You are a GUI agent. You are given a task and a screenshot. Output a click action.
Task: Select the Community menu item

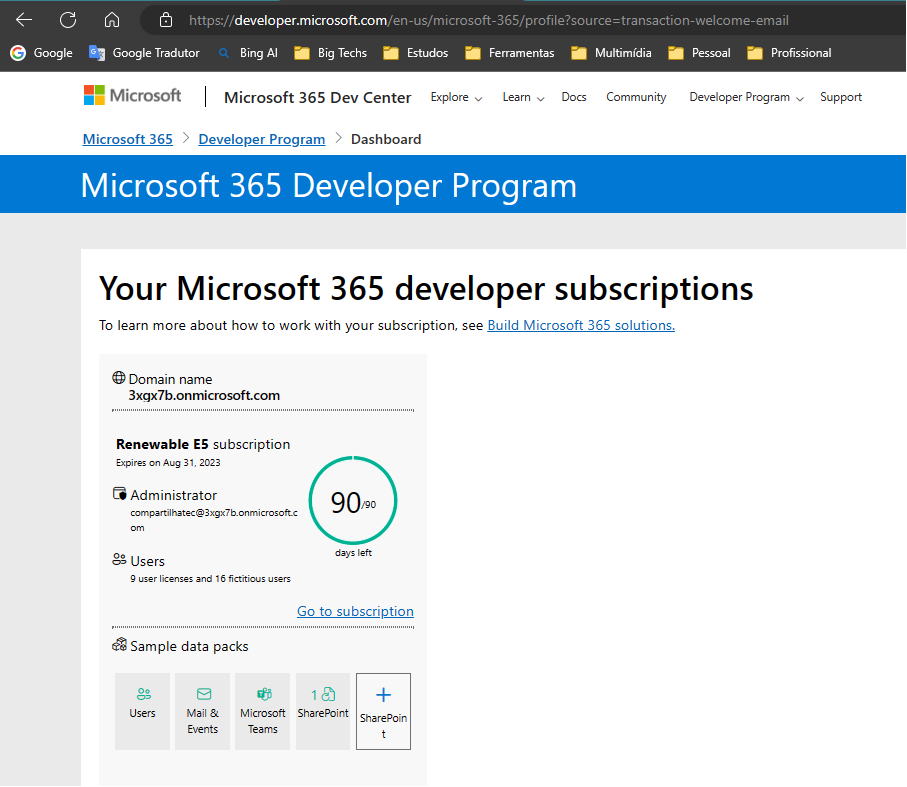635,97
